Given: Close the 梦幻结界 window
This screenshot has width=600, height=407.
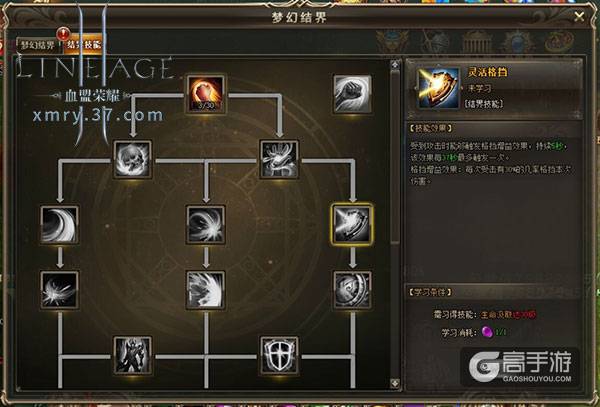Looking at the screenshot, I should pyautogui.click(x=579, y=16).
